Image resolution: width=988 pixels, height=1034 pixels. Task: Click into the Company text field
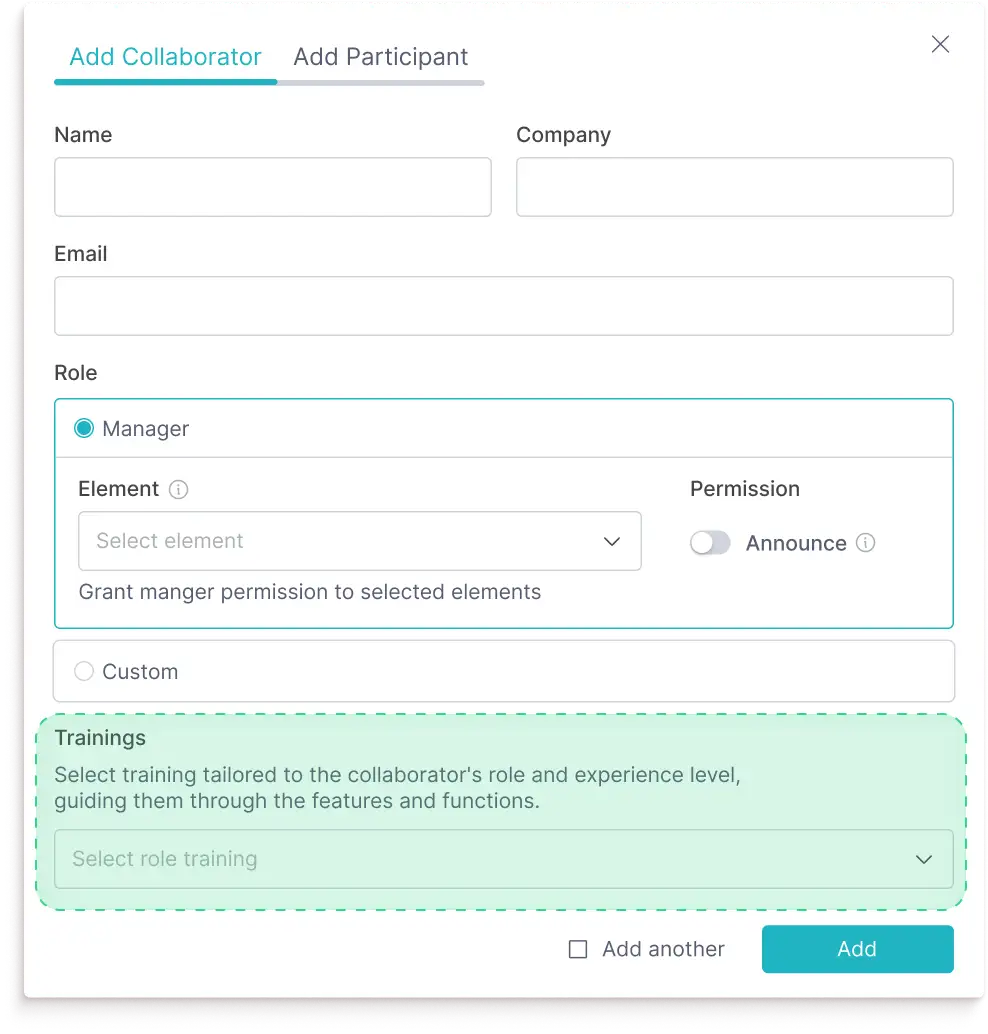tap(734, 187)
